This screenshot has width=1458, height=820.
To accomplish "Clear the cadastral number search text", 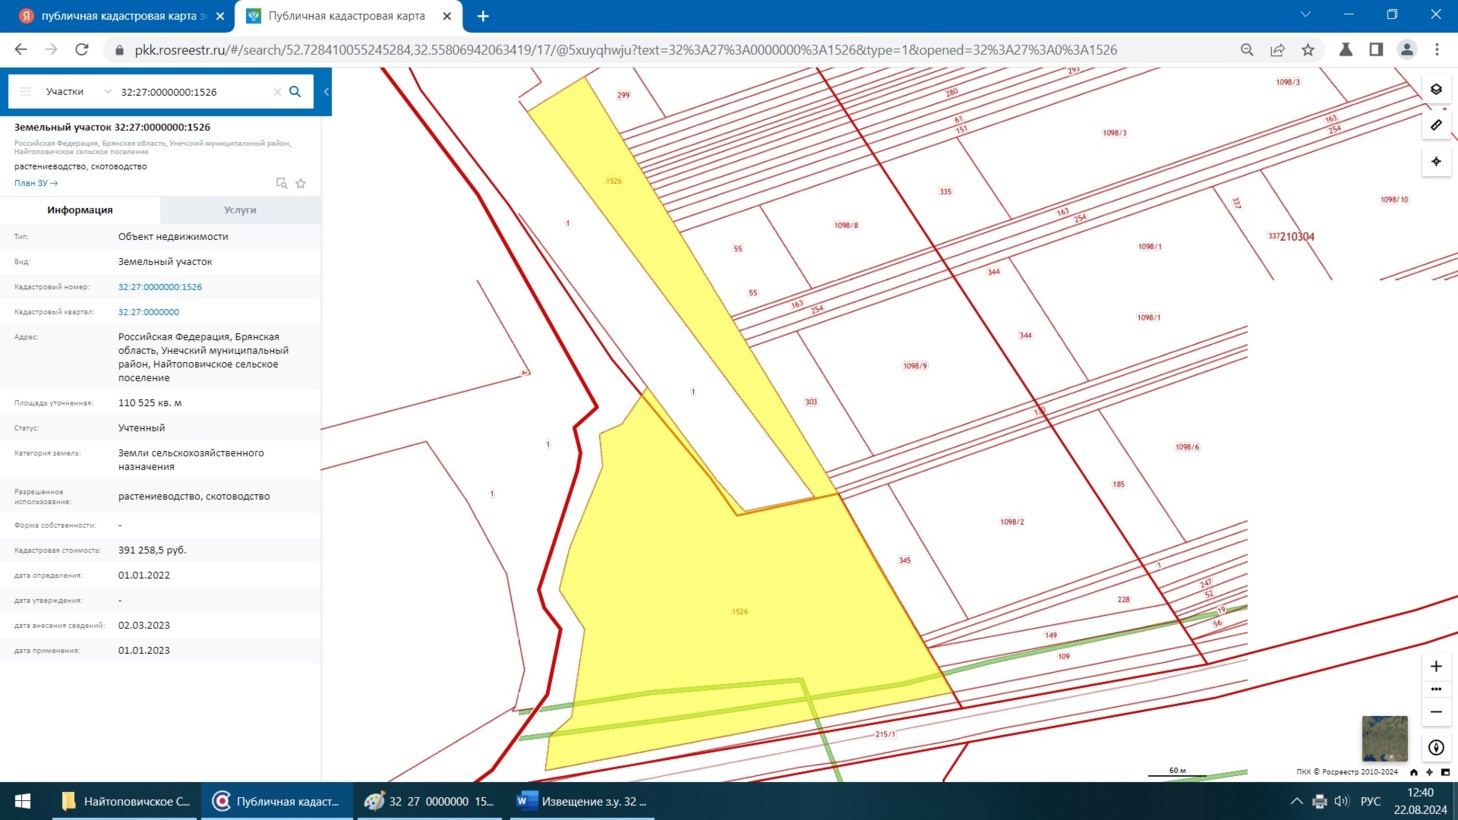I will tap(277, 92).
